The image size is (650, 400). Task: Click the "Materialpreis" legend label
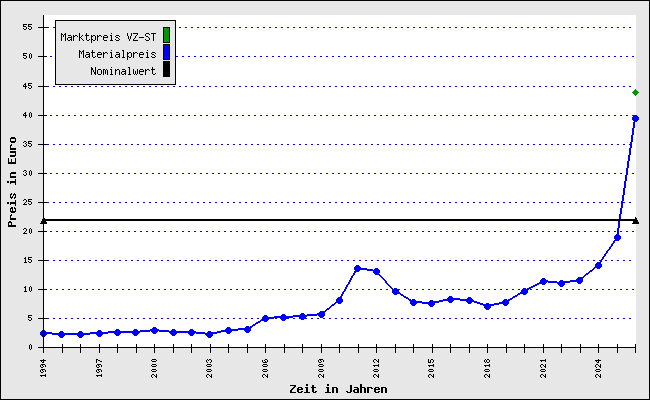[117, 54]
